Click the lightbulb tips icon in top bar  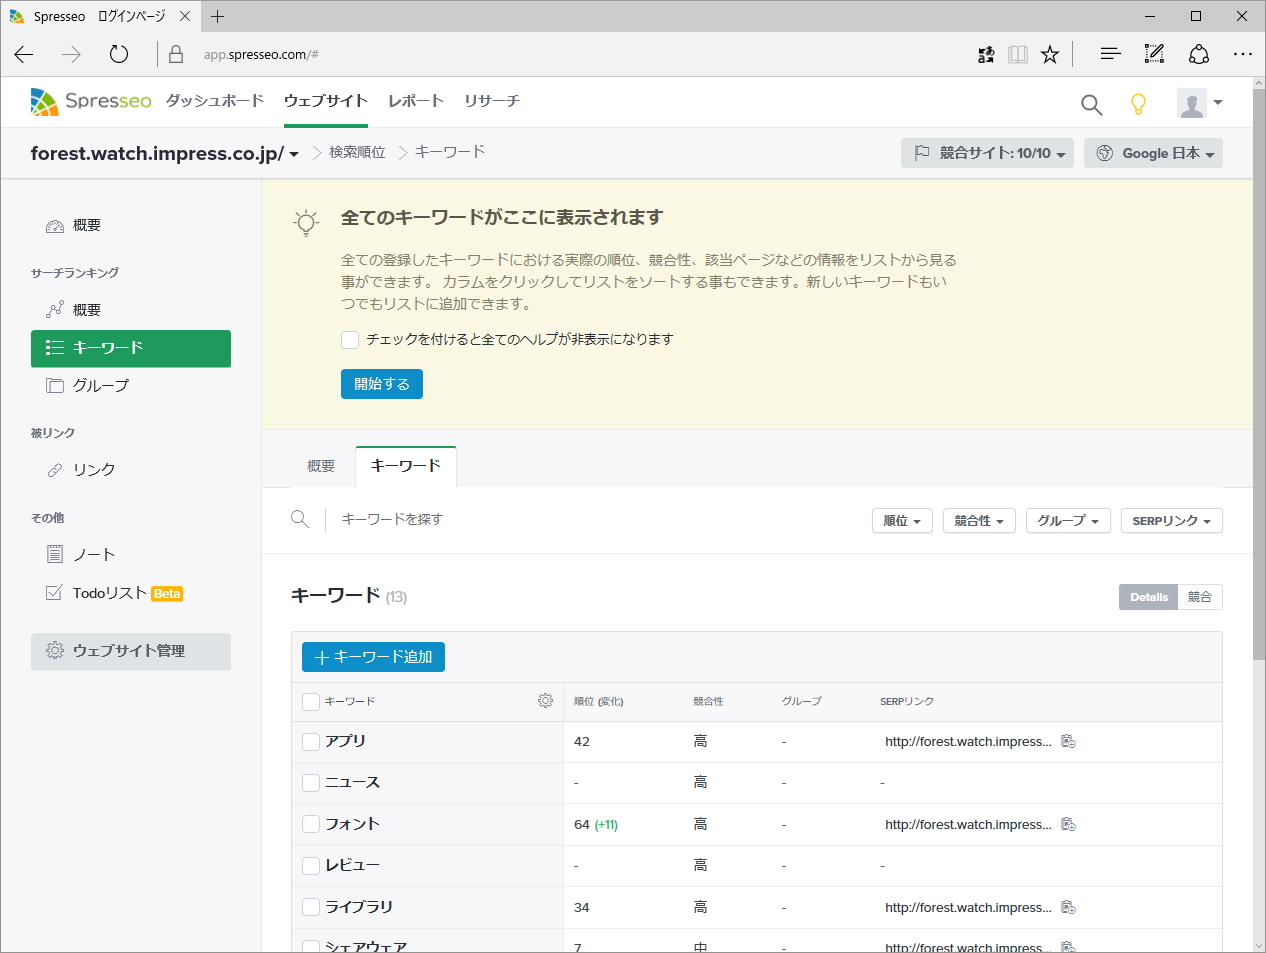pyautogui.click(x=1137, y=103)
